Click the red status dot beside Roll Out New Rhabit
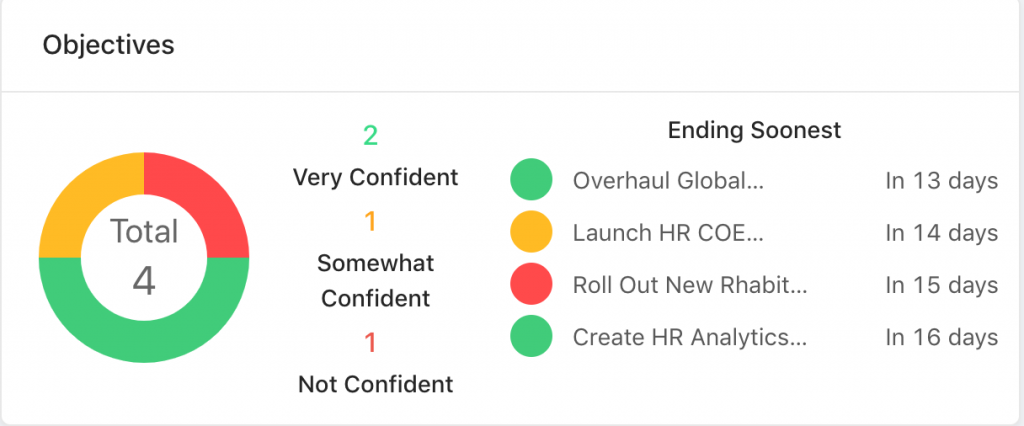This screenshot has width=1024, height=426. tap(531, 284)
